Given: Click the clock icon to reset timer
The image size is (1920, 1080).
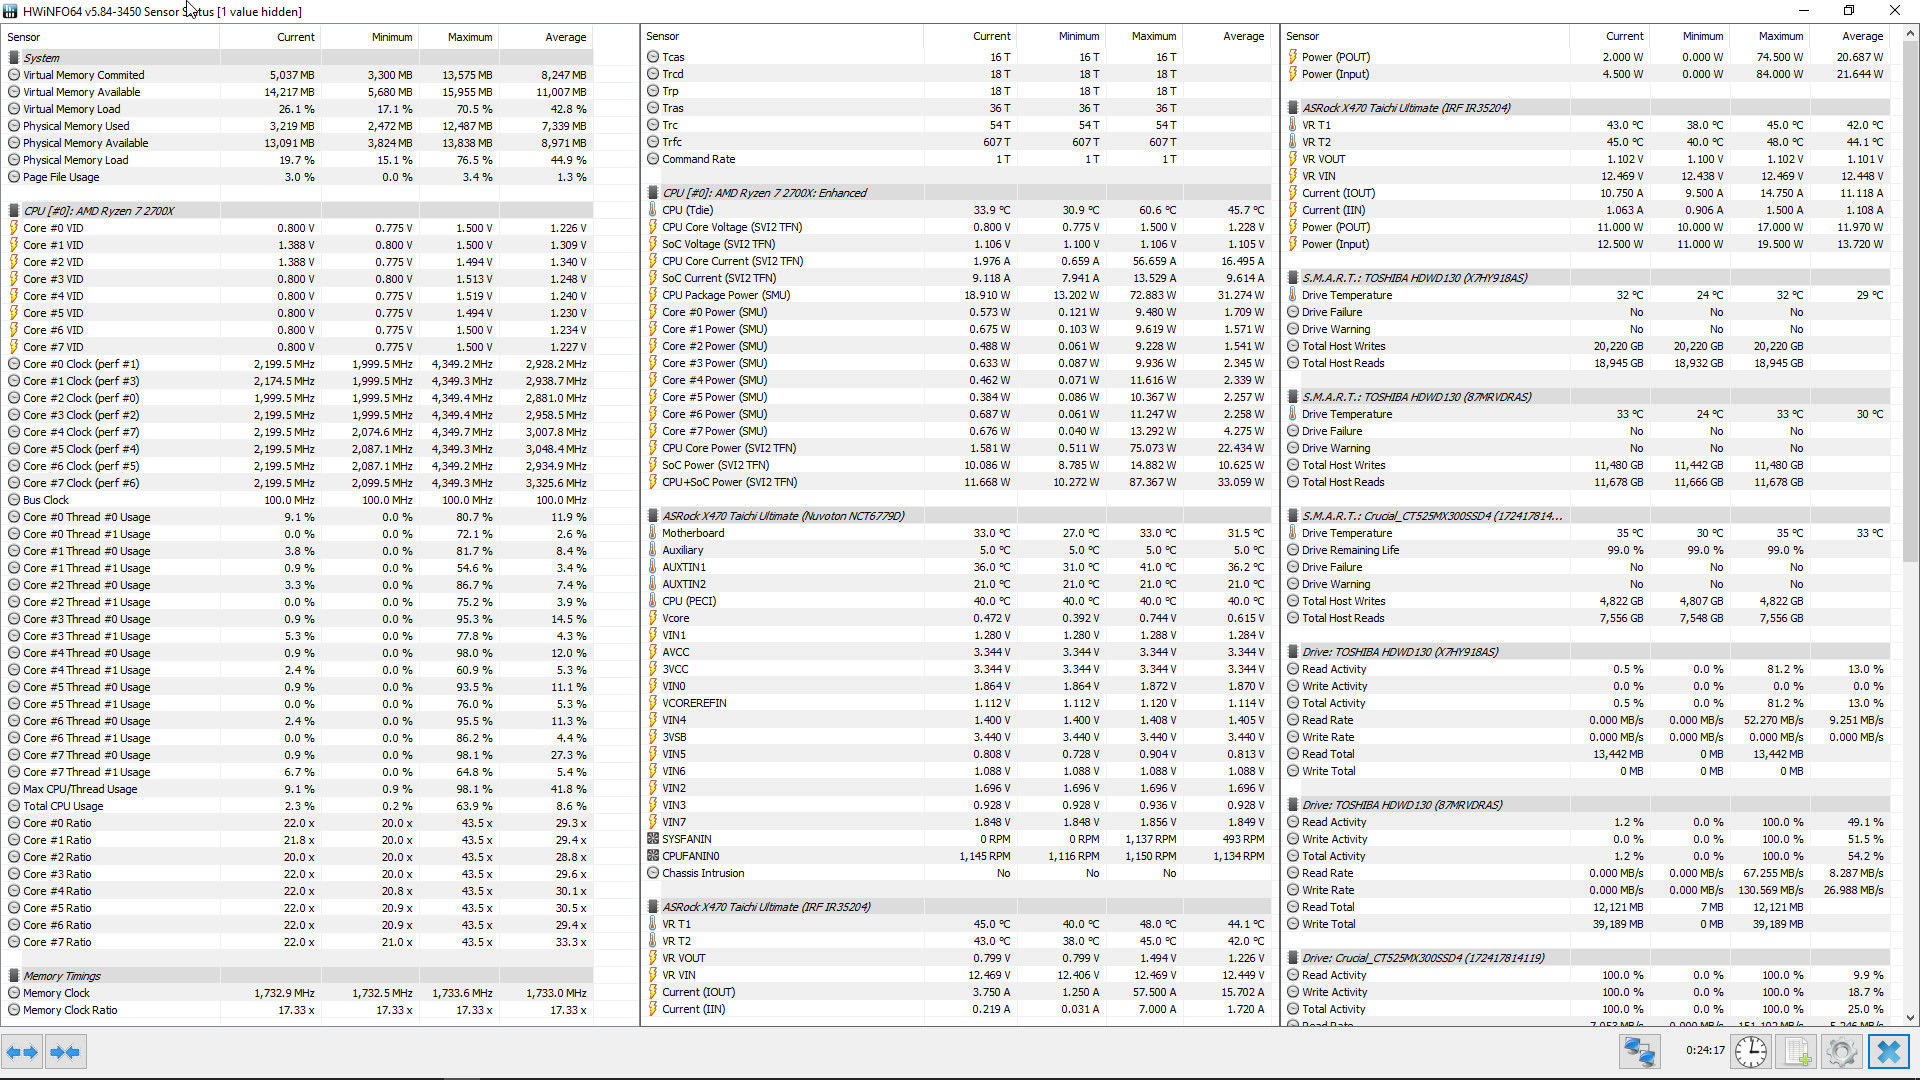Looking at the screenshot, I should point(1751,1052).
